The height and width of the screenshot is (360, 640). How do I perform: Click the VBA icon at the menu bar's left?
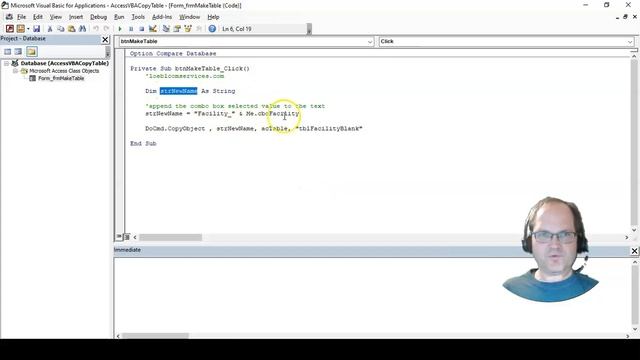click(x=9, y=17)
